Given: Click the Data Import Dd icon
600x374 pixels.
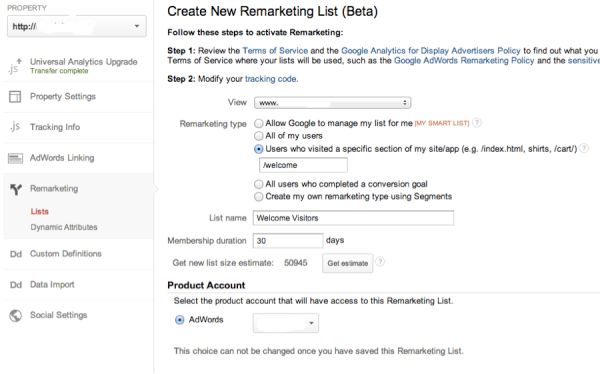Looking at the screenshot, I should pos(16,285).
